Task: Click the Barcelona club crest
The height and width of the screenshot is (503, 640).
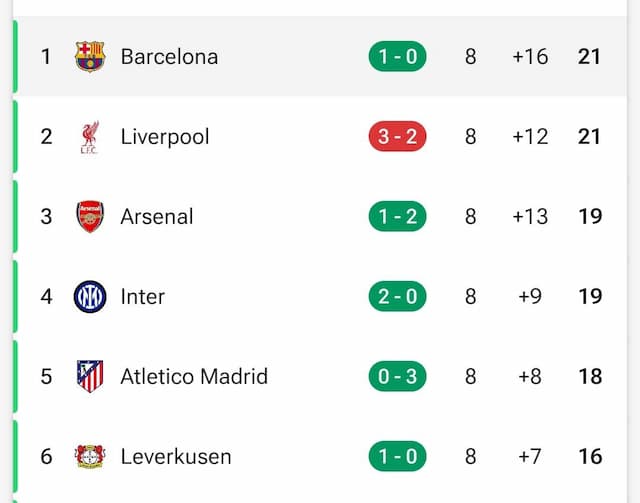Action: coord(90,56)
